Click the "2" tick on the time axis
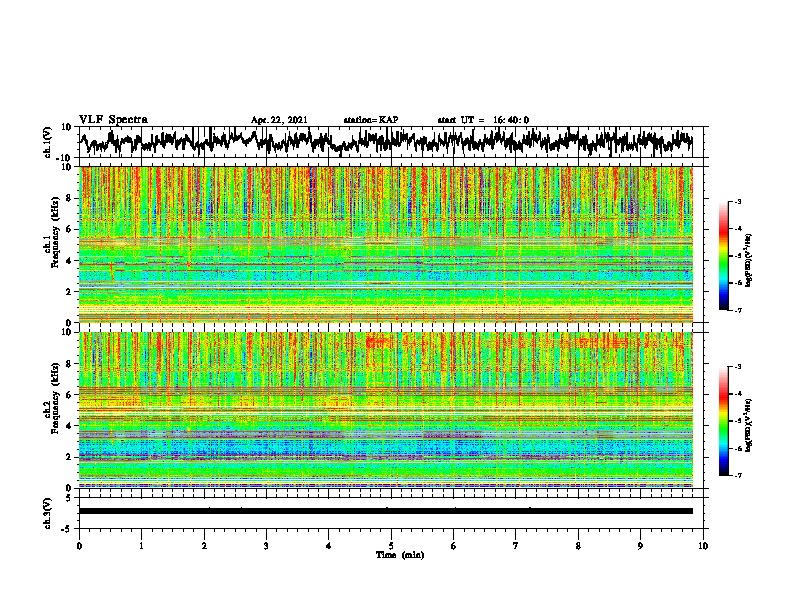Viewport: 792px width, 612px height. click(204, 546)
